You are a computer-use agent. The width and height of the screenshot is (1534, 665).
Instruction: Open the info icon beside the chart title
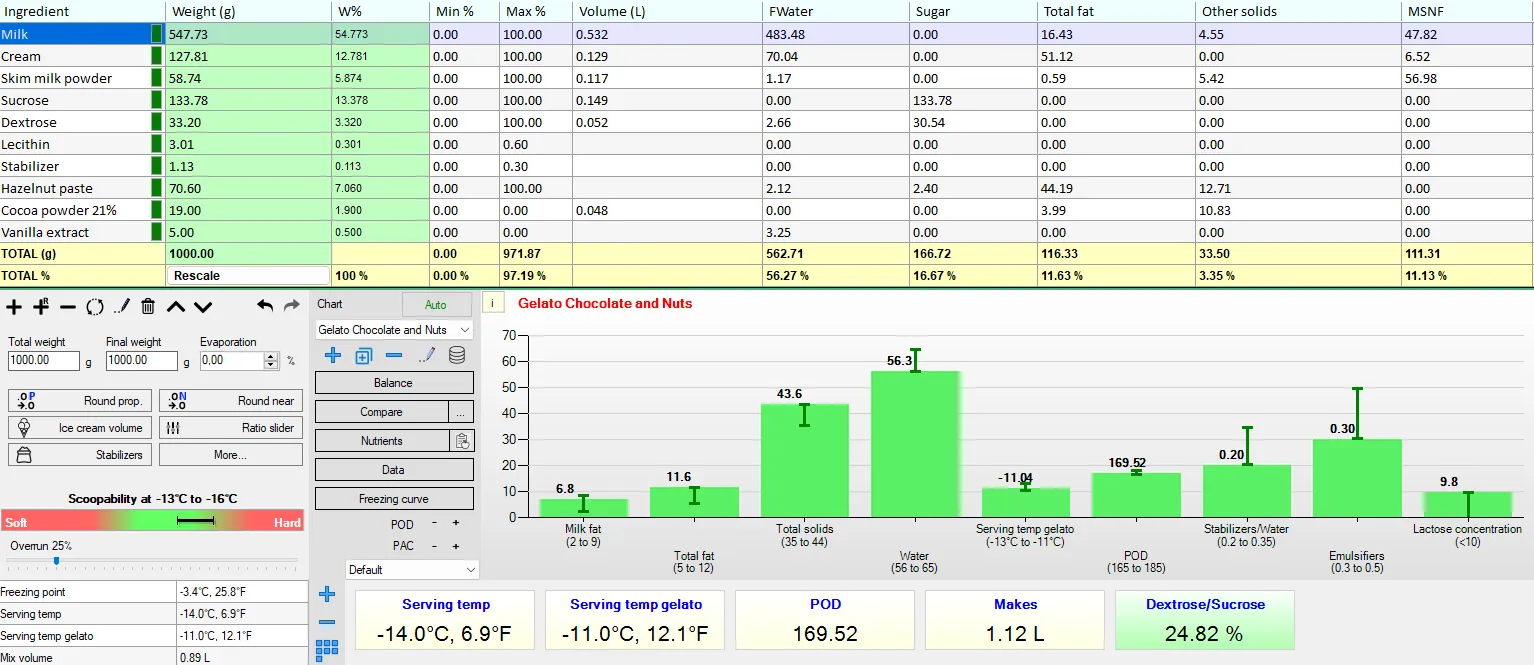[x=494, y=303]
